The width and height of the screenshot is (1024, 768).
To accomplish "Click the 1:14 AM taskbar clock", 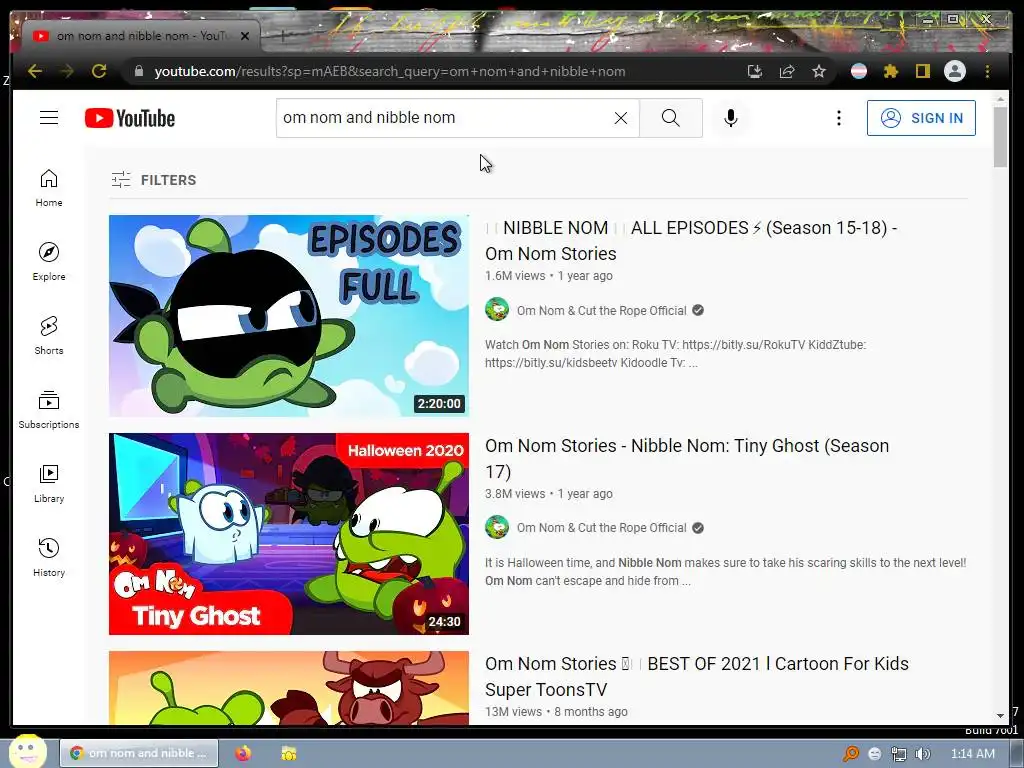I will point(972,754).
